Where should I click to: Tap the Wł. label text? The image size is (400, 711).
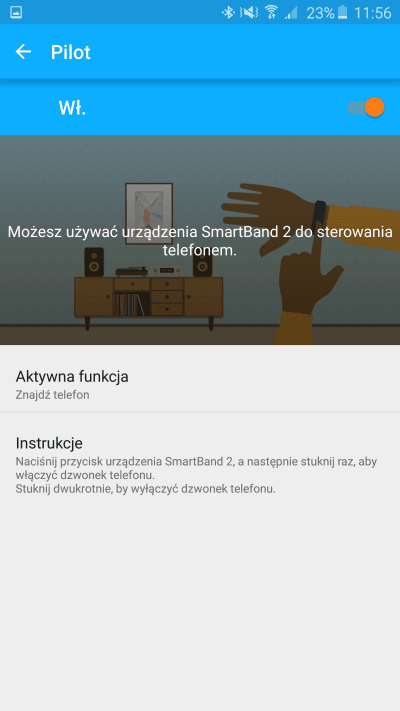[x=72, y=108]
